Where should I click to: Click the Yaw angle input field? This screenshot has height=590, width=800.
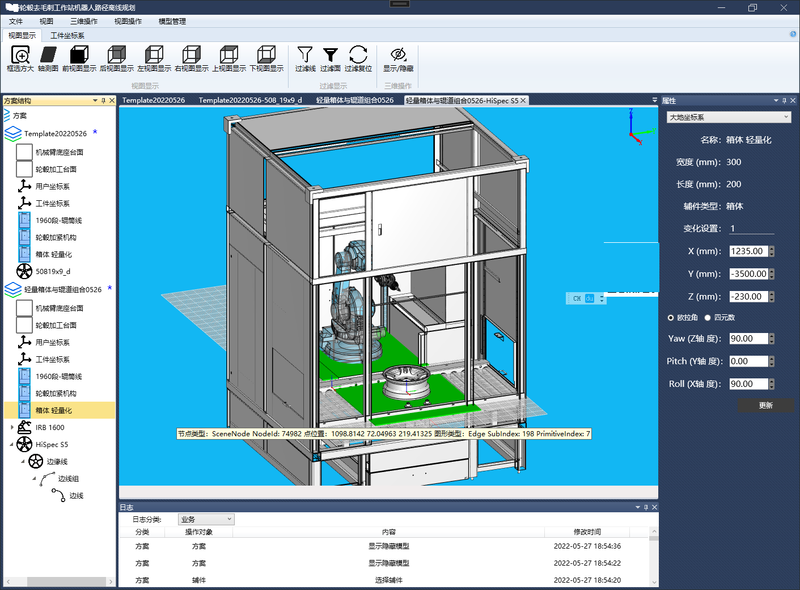(x=748, y=338)
